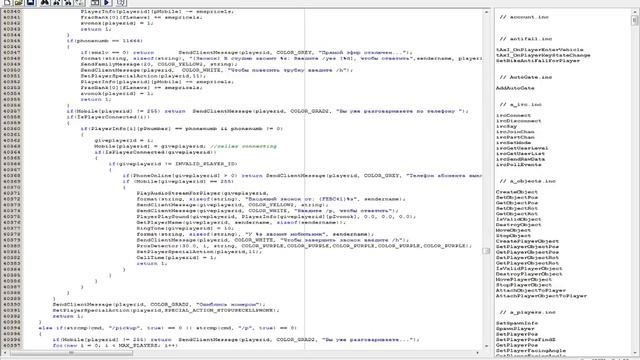Select ircGetUserList in the function list
This screenshot has width=640, height=360.
tap(520, 153)
